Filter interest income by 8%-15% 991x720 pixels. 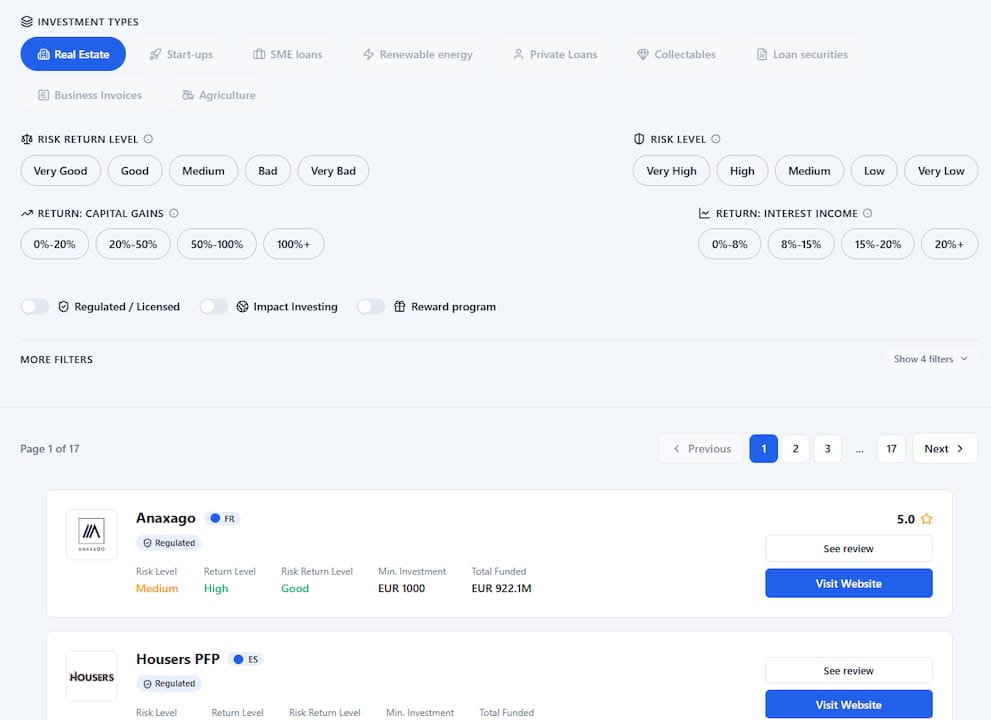click(x=801, y=244)
